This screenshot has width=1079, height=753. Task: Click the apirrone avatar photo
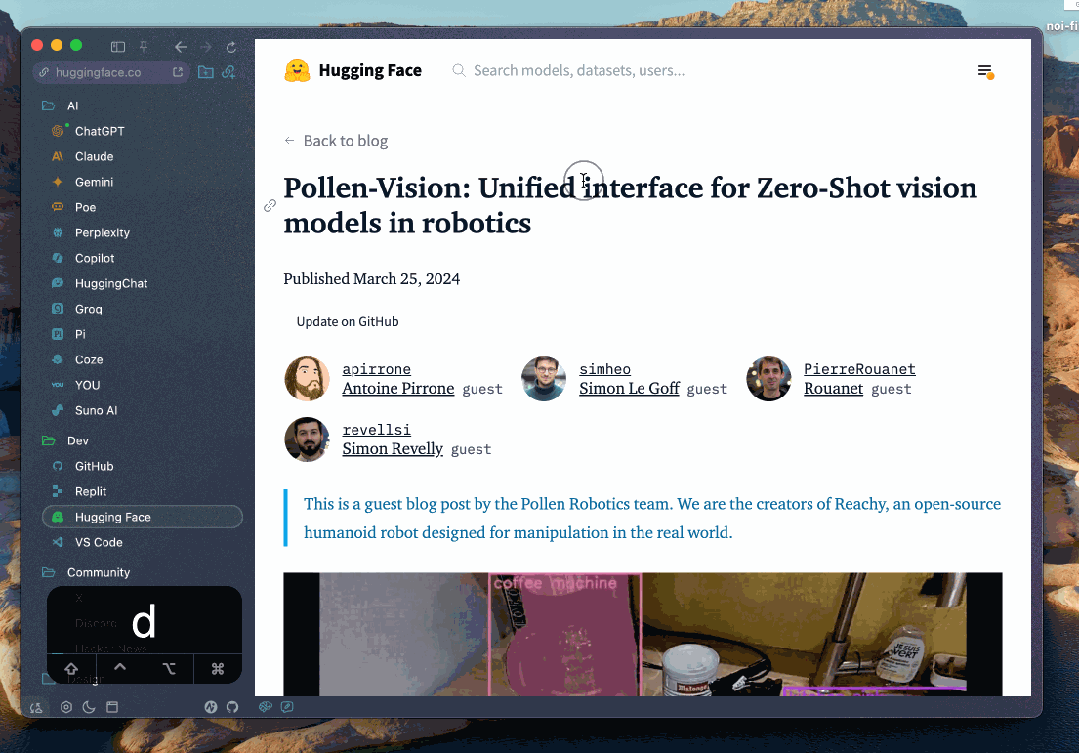pos(307,379)
